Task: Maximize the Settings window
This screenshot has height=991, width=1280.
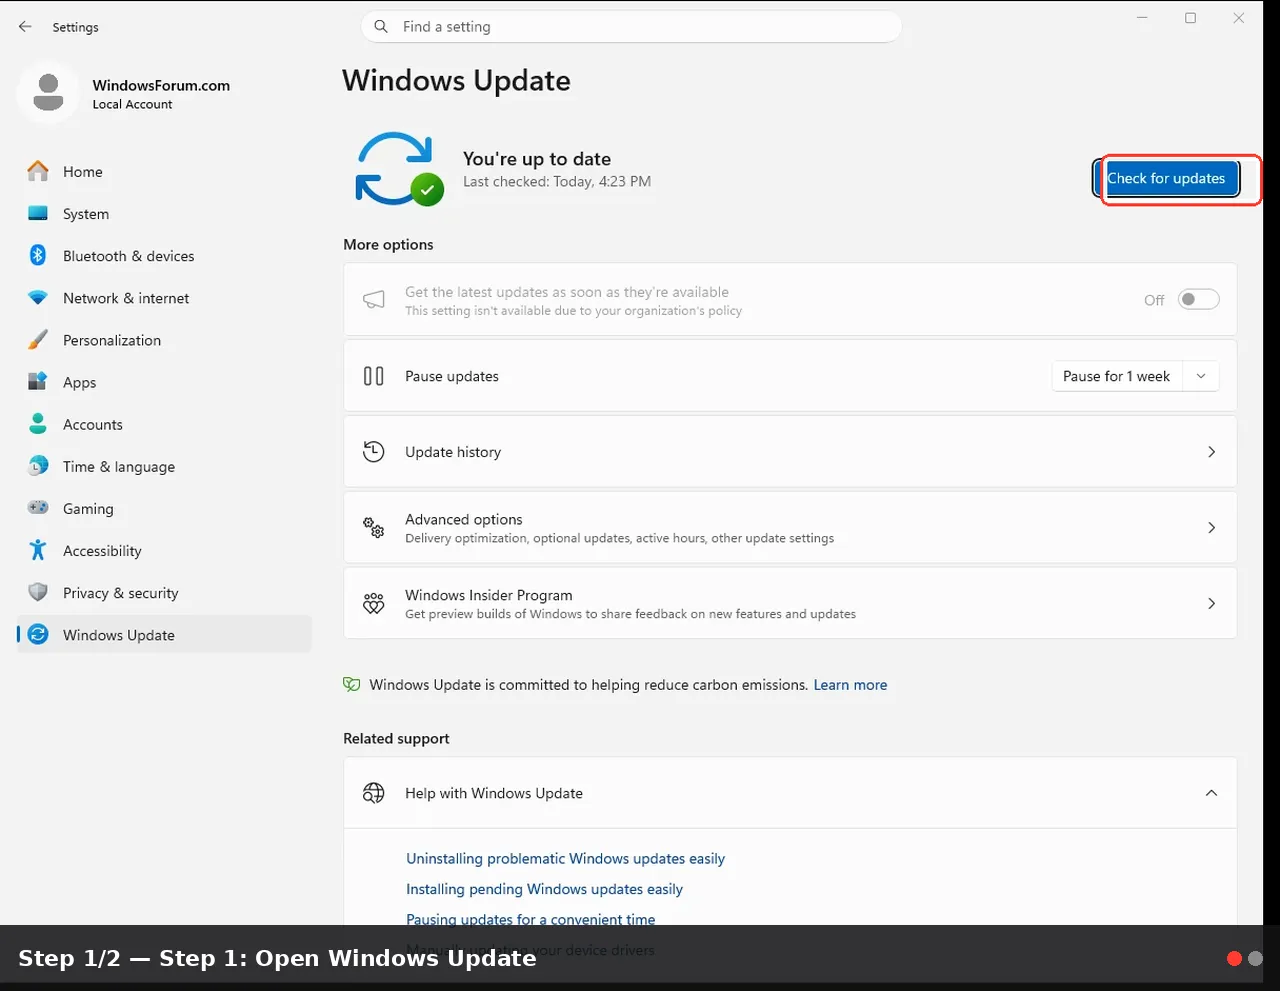Action: pyautogui.click(x=1190, y=18)
